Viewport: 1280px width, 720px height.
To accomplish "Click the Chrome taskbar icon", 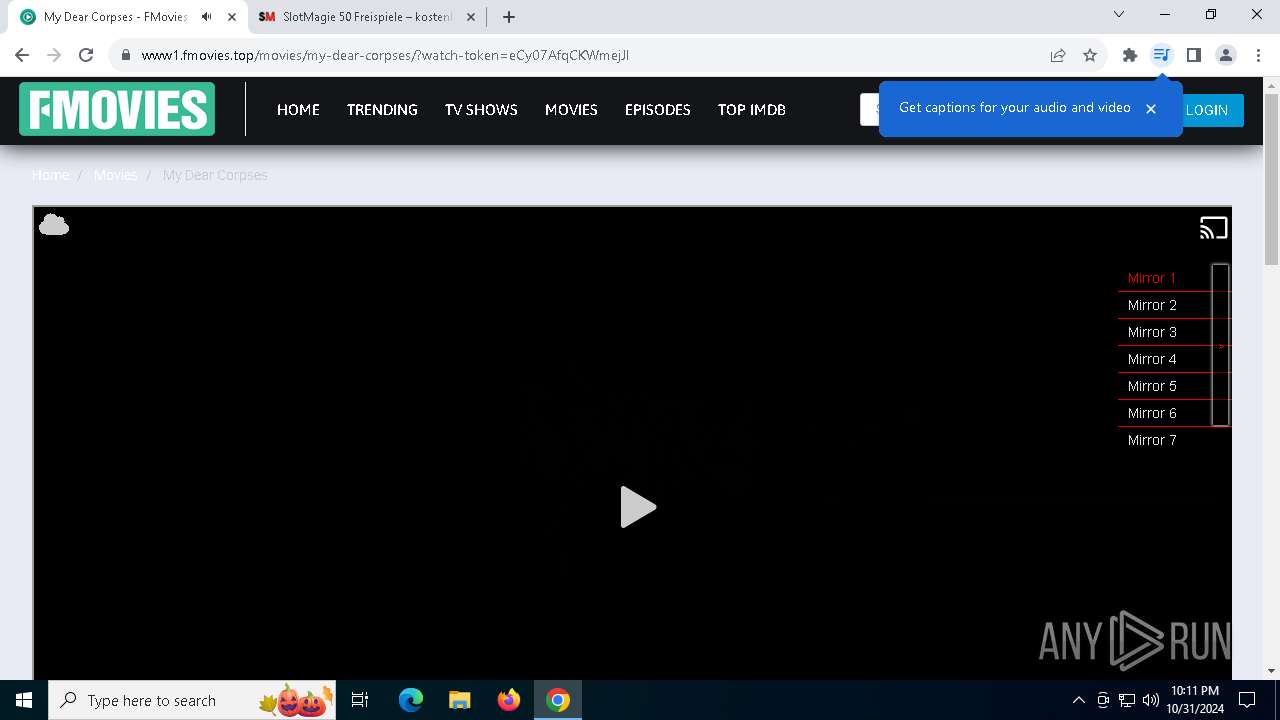I will 558,700.
